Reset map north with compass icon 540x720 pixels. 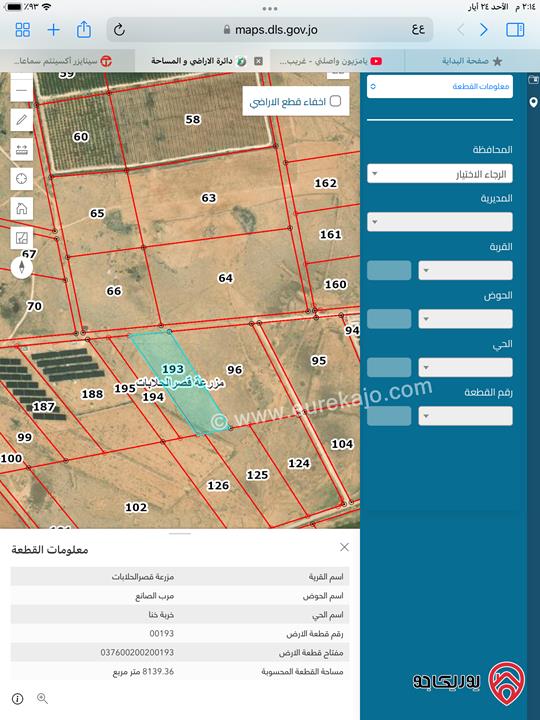pyautogui.click(x=22, y=267)
